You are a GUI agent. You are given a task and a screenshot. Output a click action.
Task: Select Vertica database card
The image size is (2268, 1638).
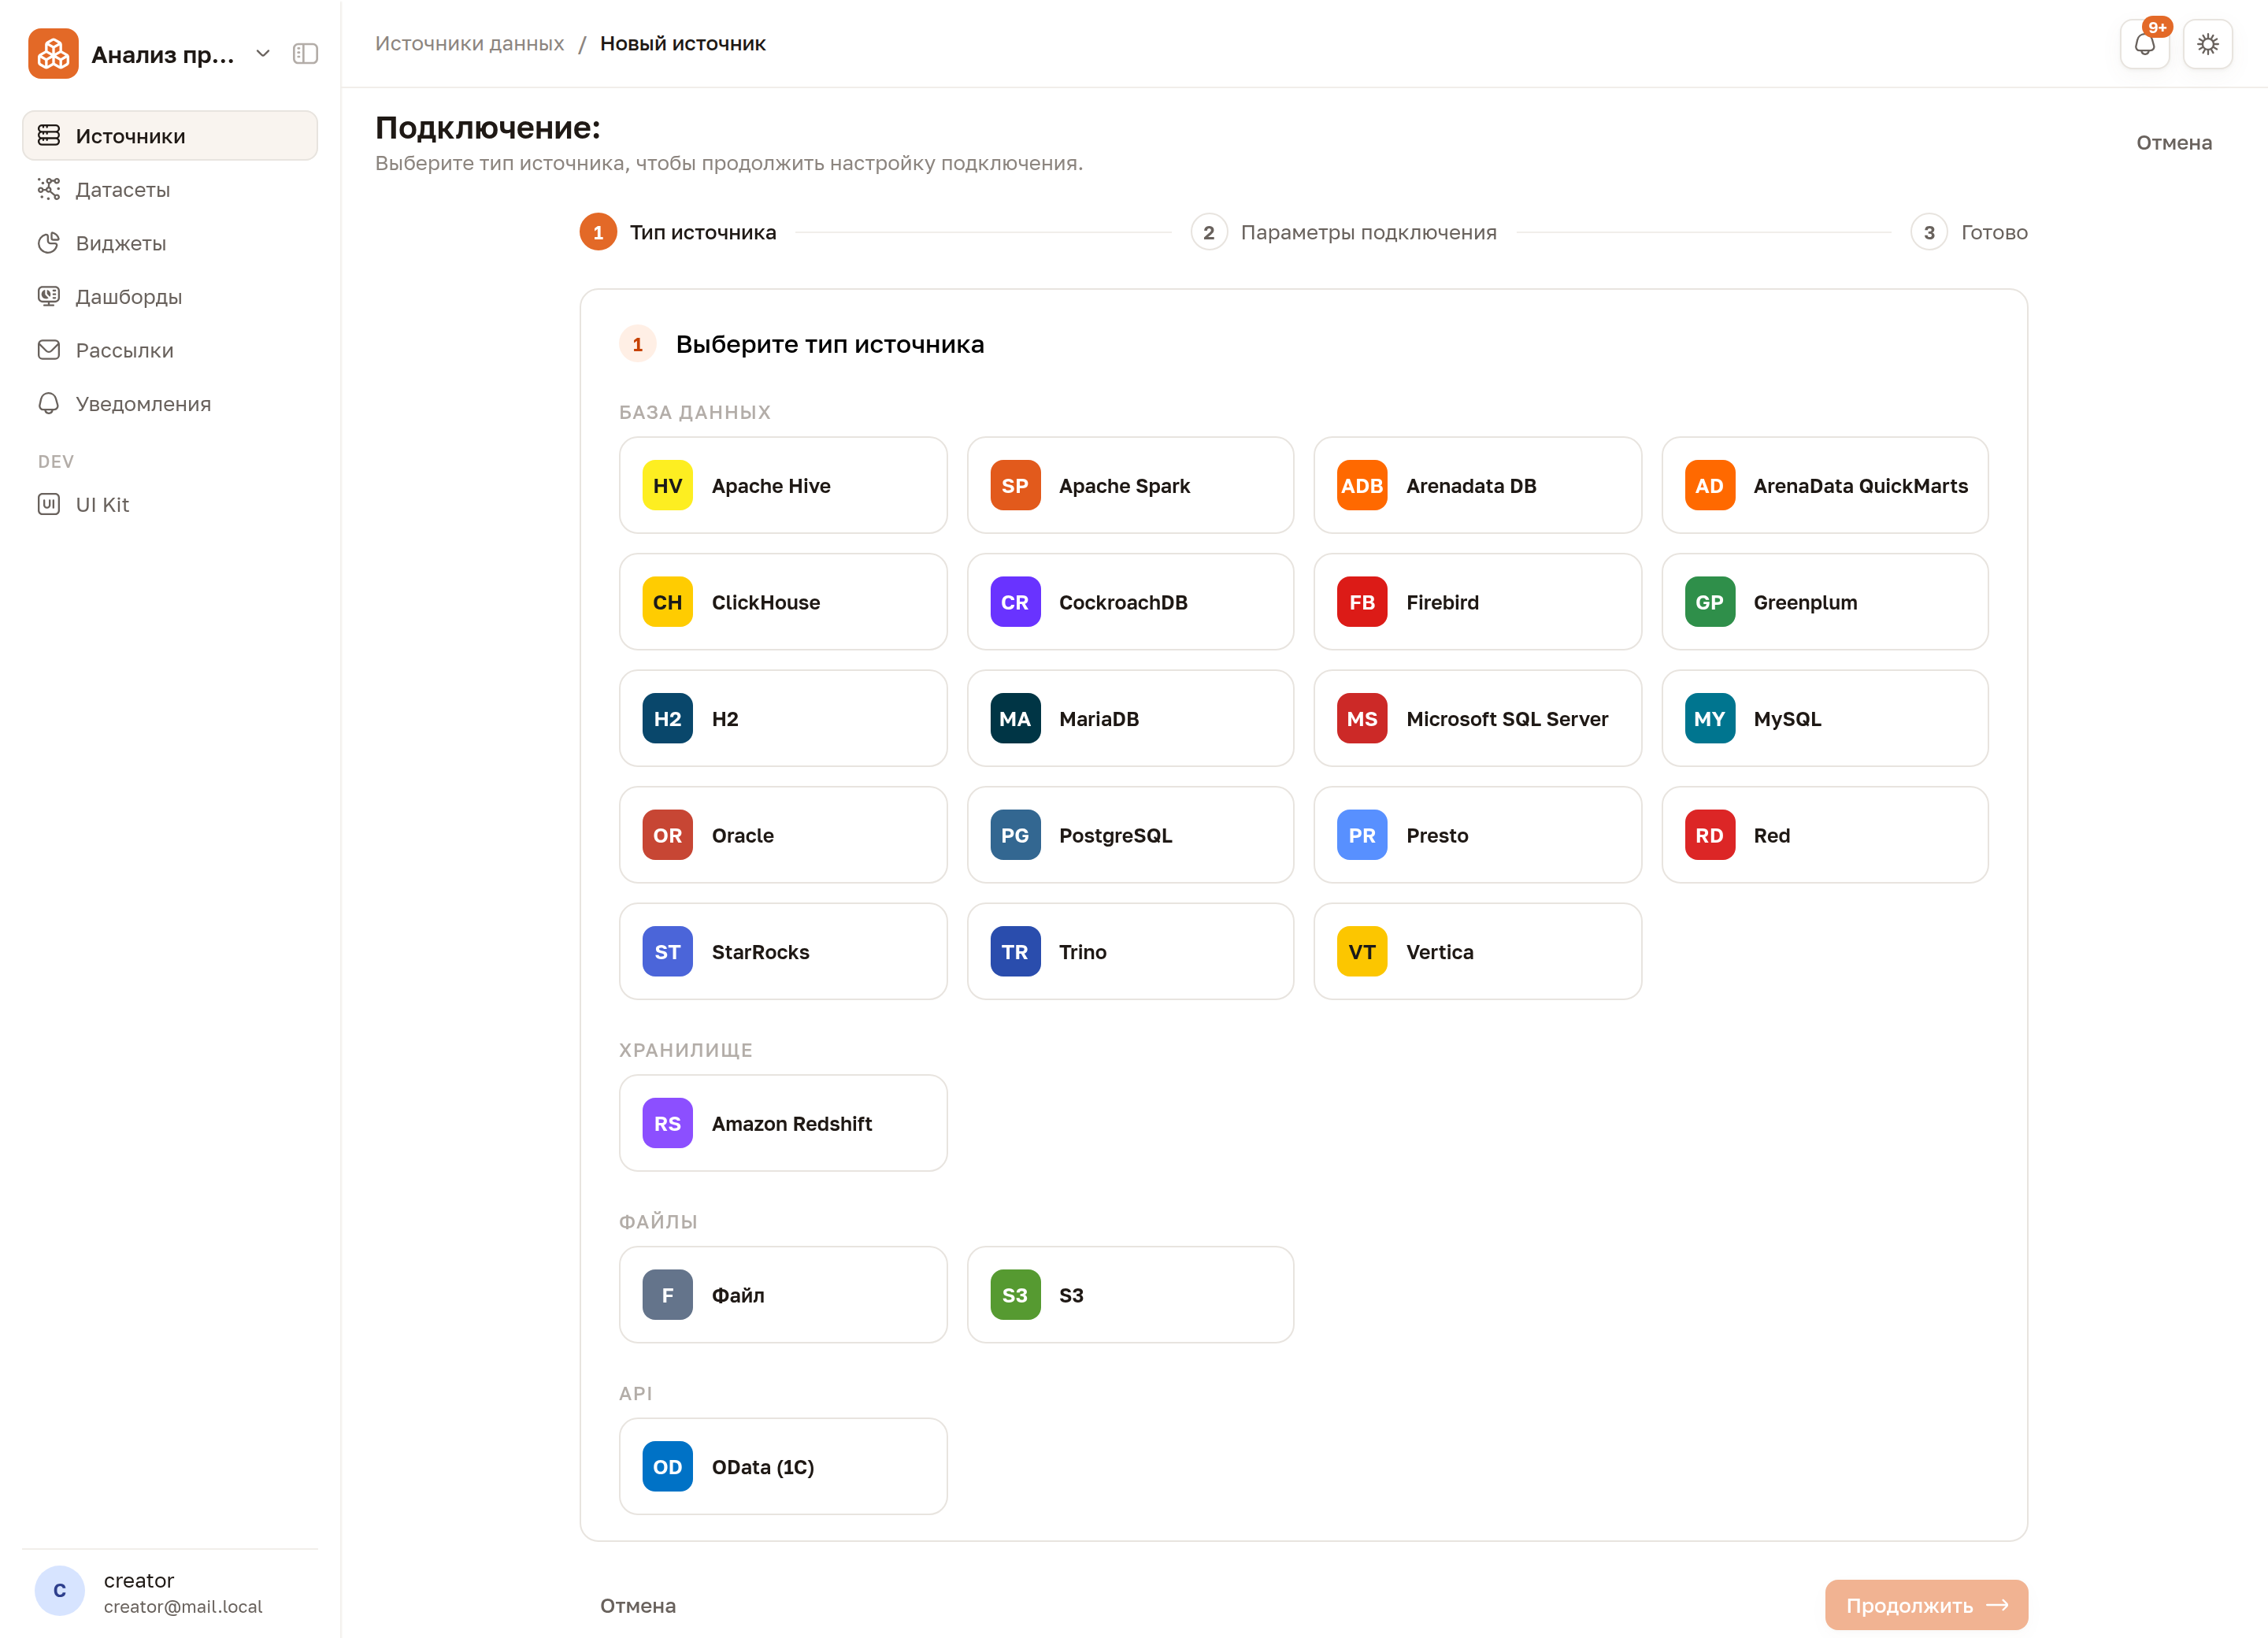click(1477, 951)
